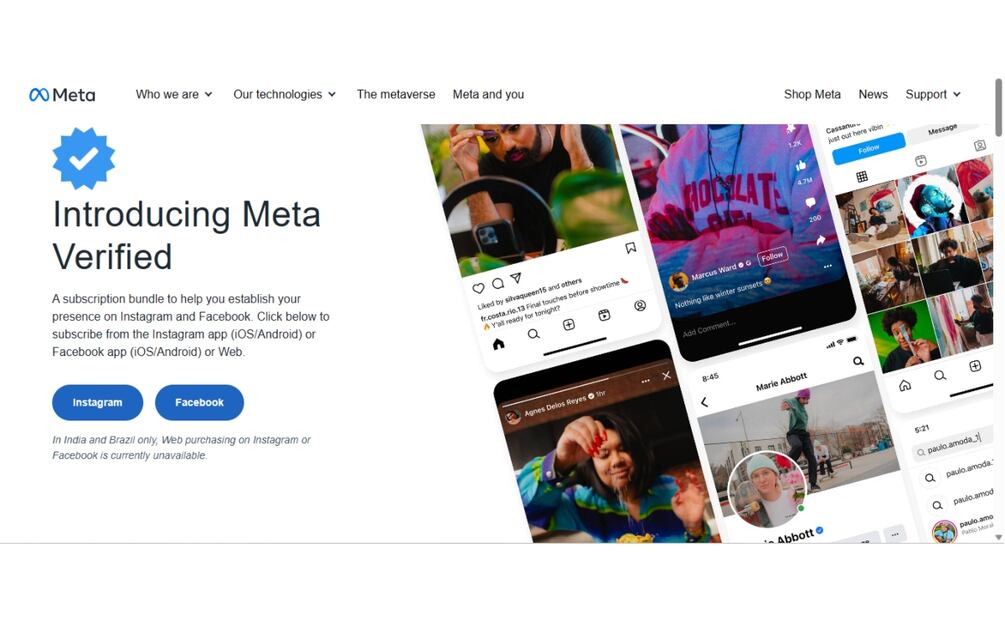1005x620 pixels.
Task: Tap the home icon under the photo grid
Action: 905,385
